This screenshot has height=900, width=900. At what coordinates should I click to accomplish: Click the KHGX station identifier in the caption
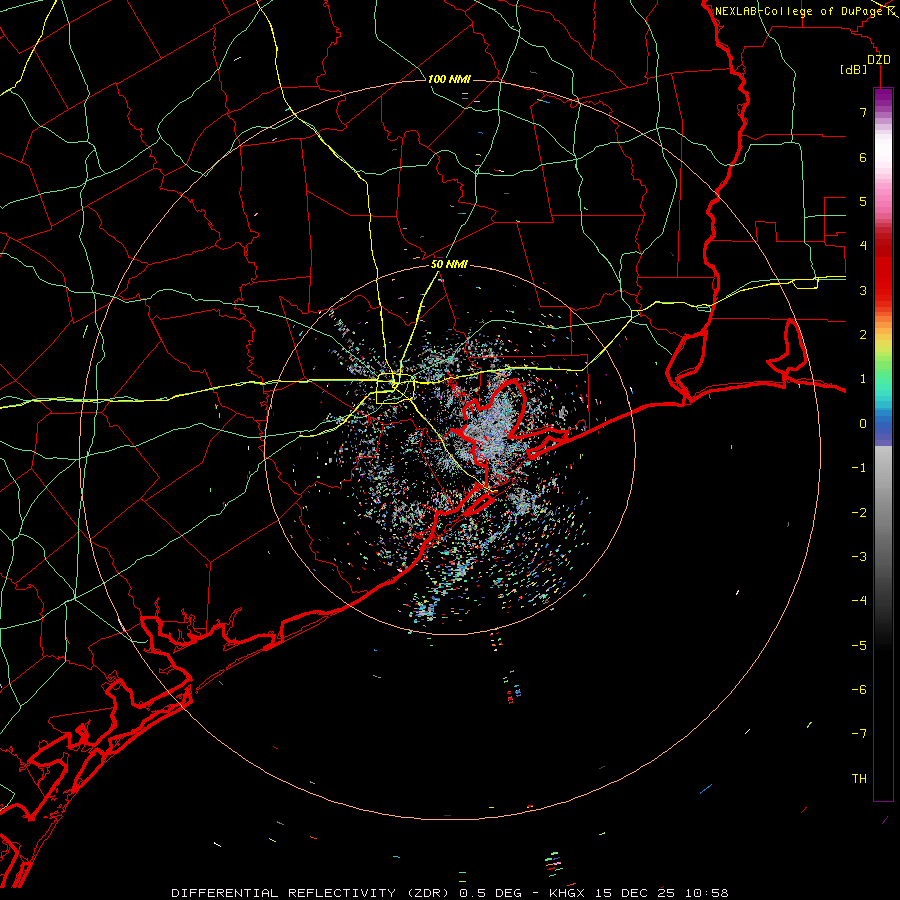click(x=567, y=893)
